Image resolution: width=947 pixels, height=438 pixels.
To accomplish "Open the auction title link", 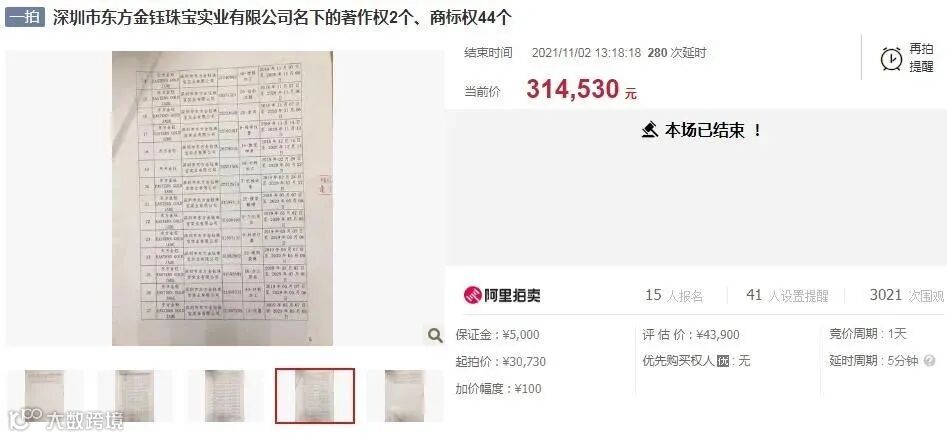I will (x=283, y=18).
